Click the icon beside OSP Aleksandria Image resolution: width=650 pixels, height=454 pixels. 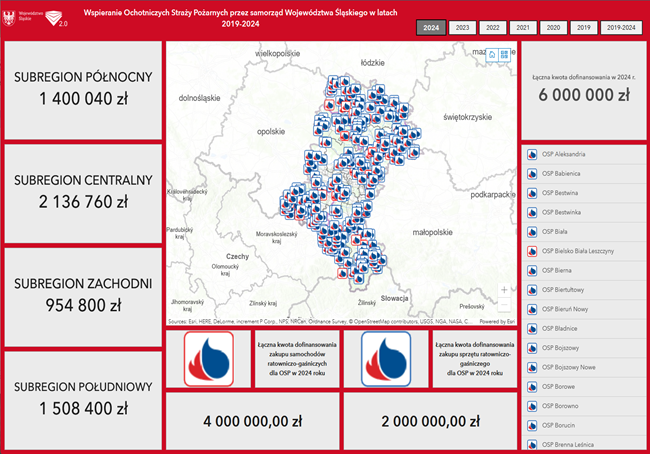coord(531,154)
